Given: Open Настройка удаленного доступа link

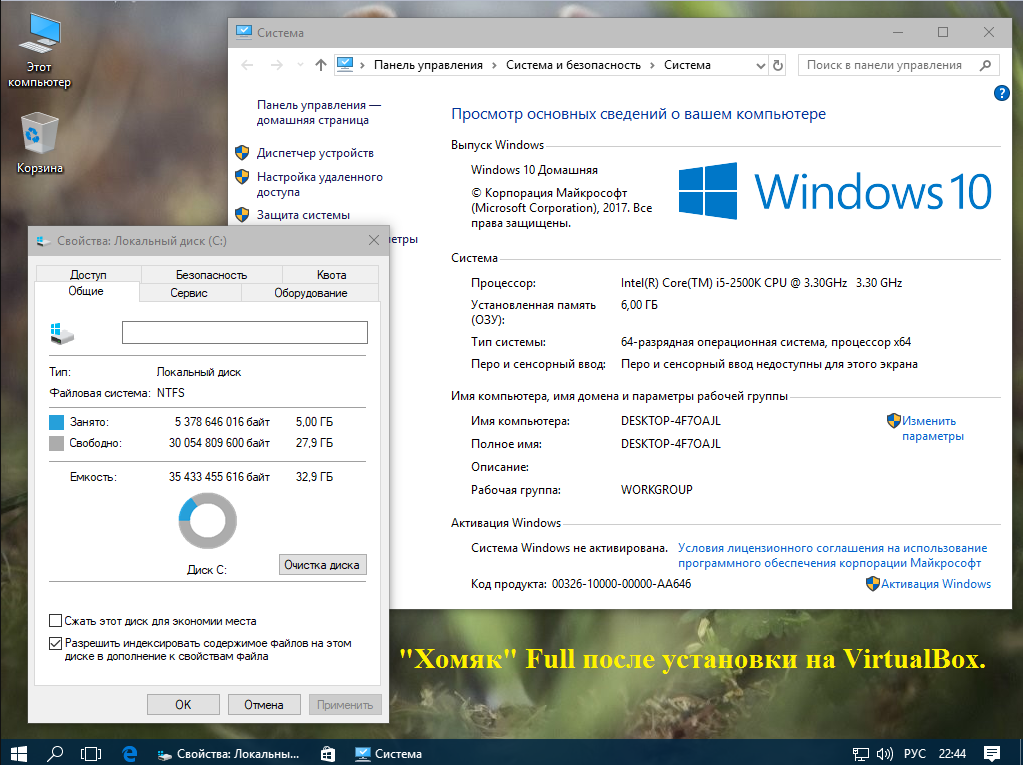Looking at the screenshot, I should 320,184.
